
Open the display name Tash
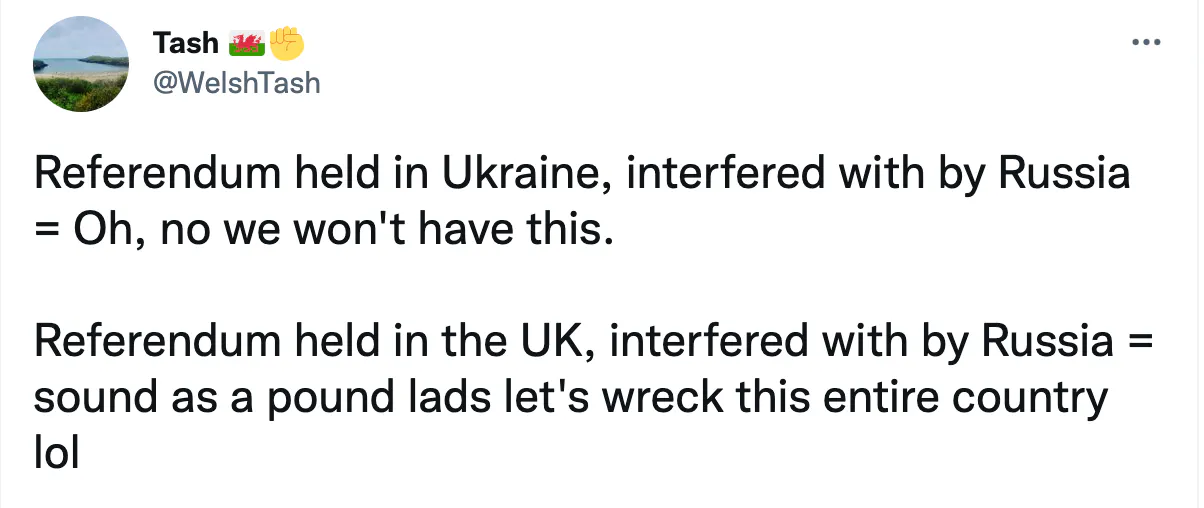tap(185, 43)
